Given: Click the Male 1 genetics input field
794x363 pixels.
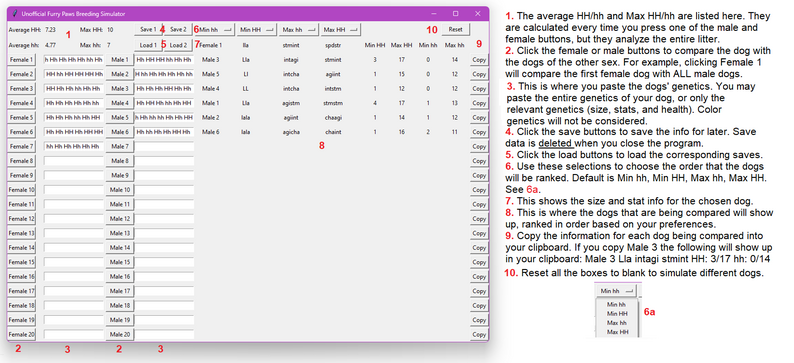Looking at the screenshot, I should (x=165, y=60).
